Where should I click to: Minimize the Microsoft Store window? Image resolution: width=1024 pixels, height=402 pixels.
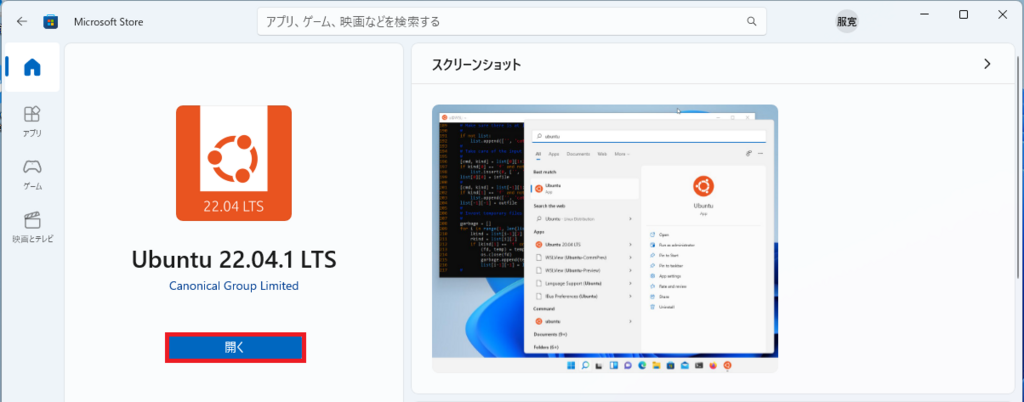click(x=923, y=15)
